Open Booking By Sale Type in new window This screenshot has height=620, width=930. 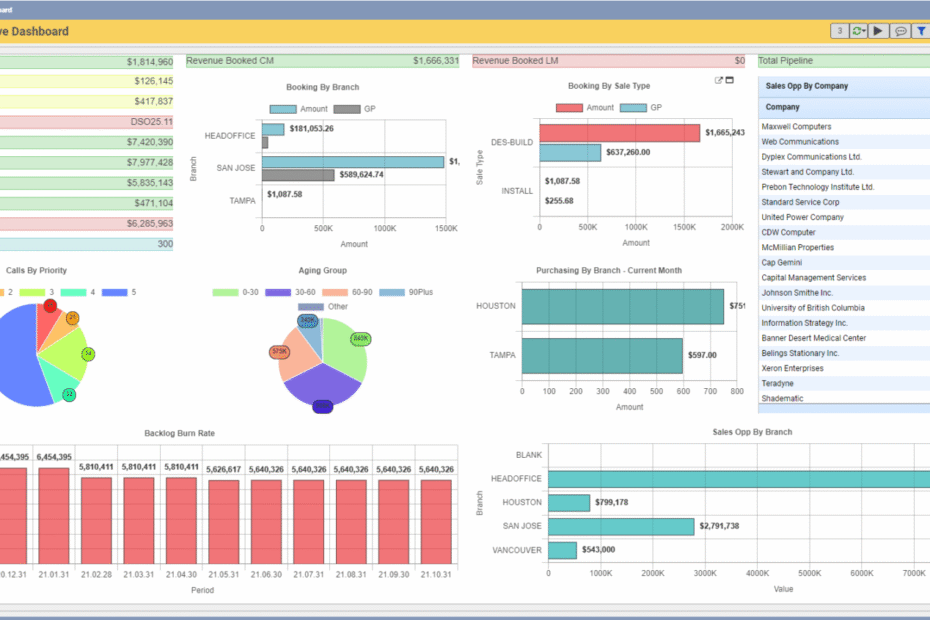coord(718,80)
